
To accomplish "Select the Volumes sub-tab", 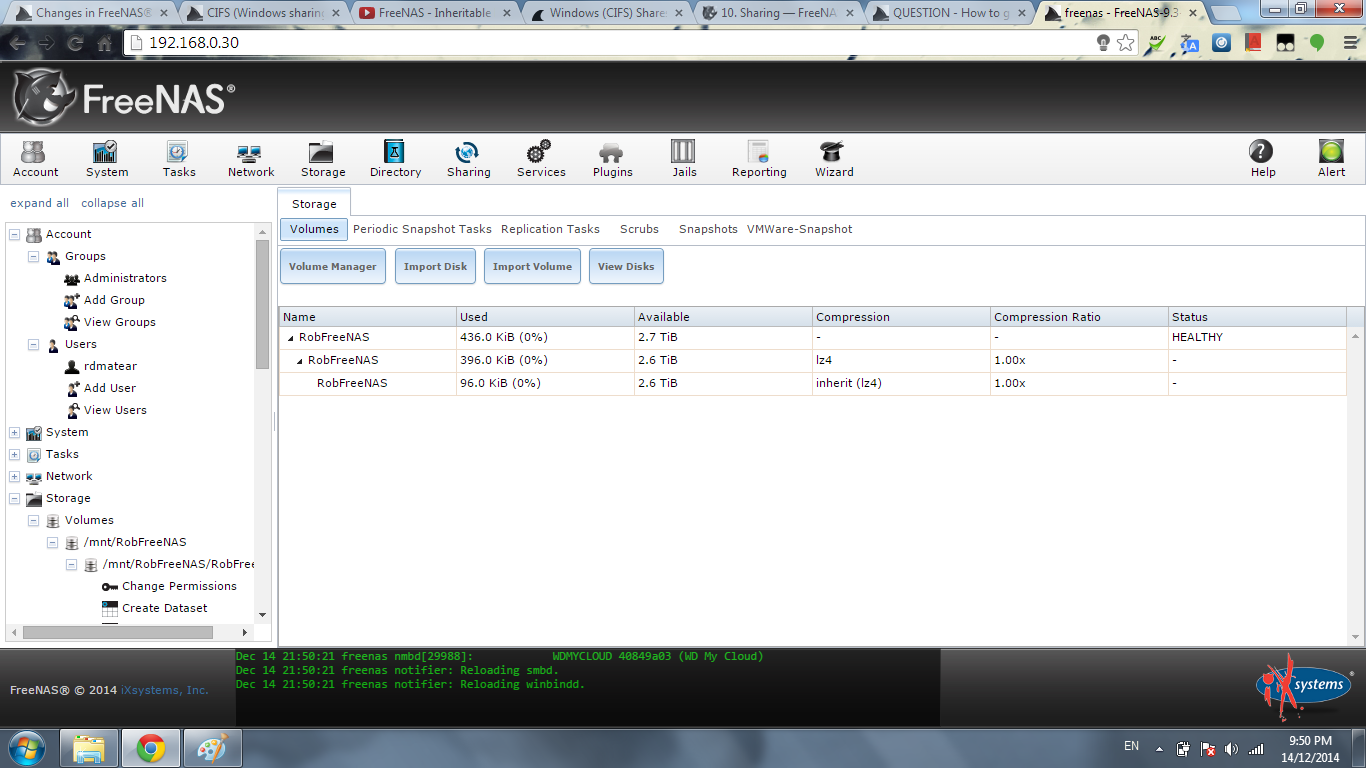I will [314, 229].
